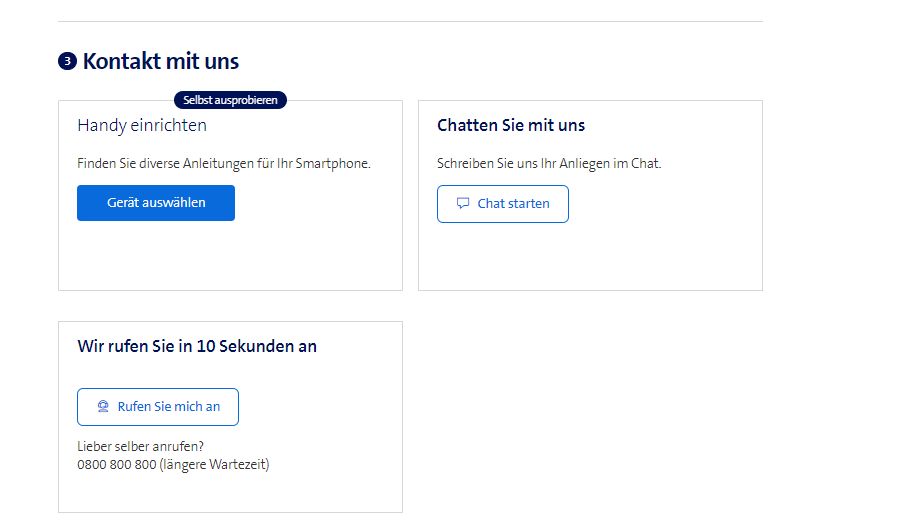
Task: Click the Schreiben Sie uns Ihr Anliegen text
Action: [x=549, y=163]
